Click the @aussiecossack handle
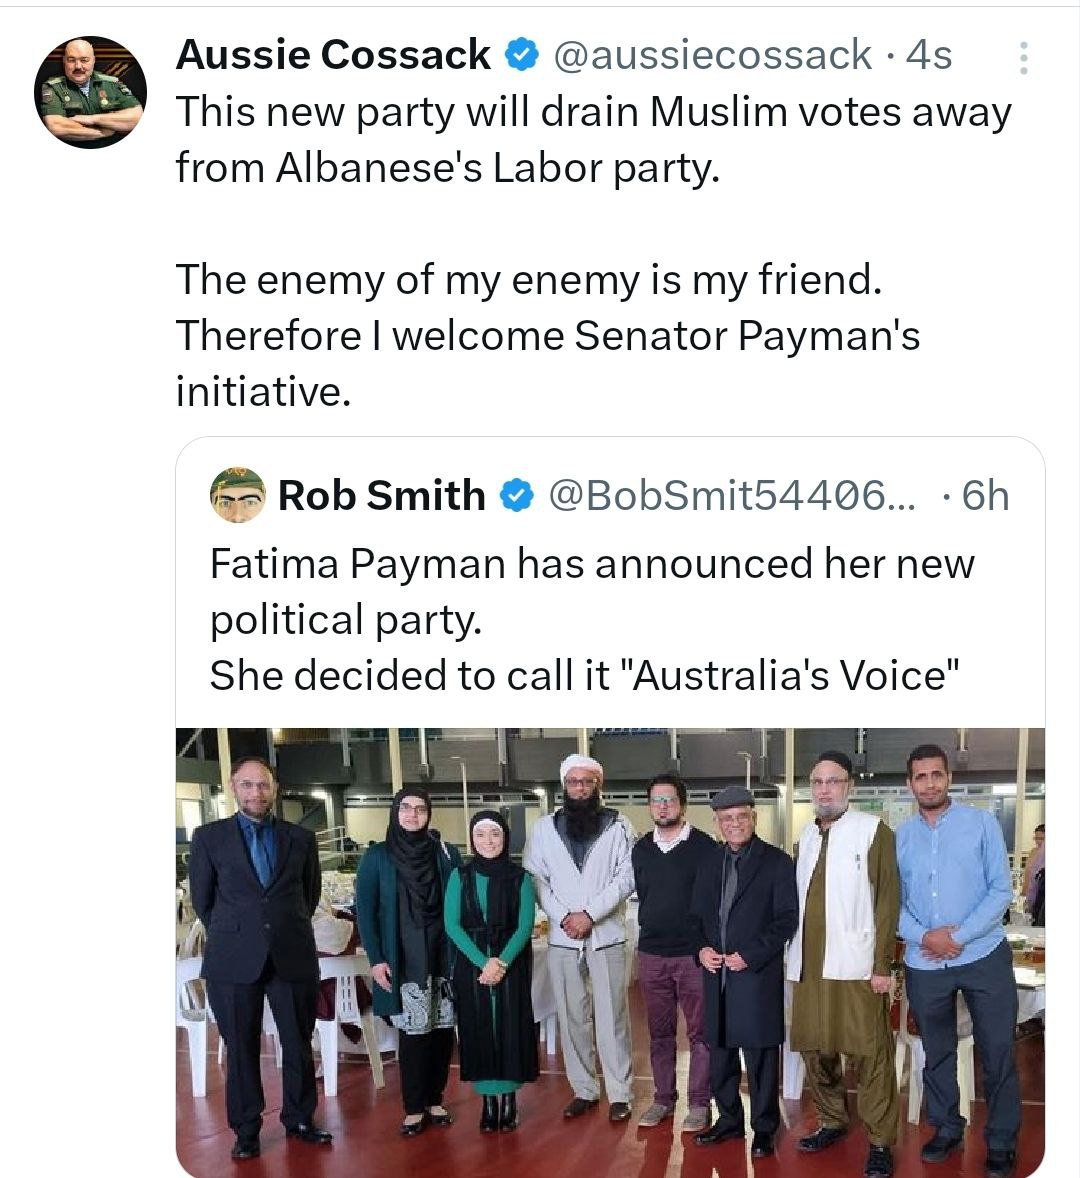Viewport: 1080px width, 1178px height. tap(711, 55)
